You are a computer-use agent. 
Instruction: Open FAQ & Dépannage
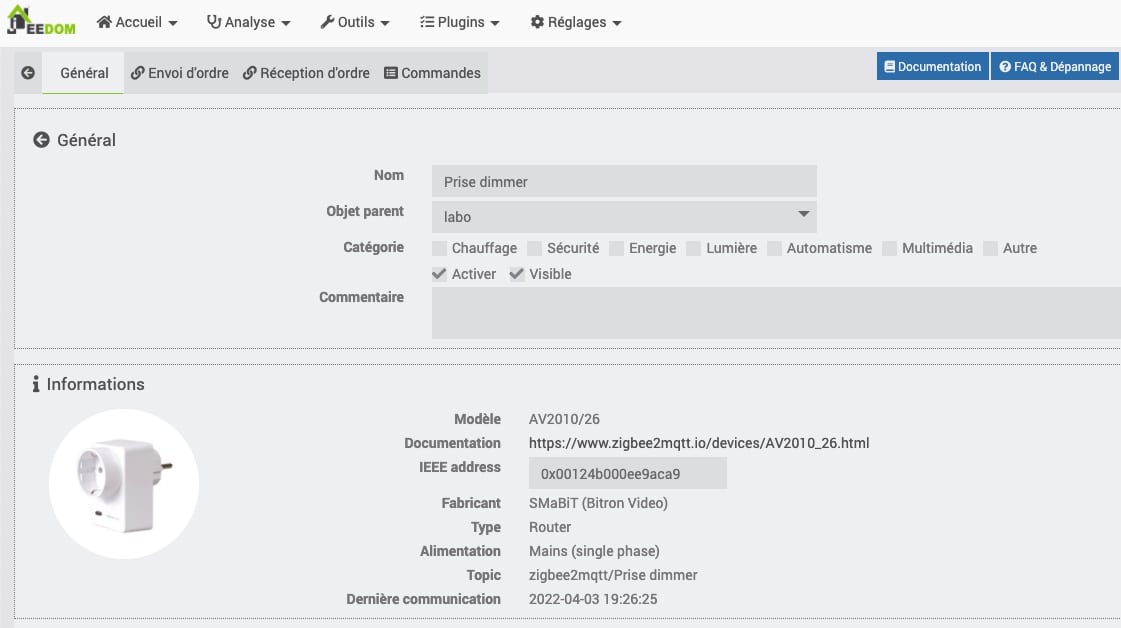[1055, 67]
